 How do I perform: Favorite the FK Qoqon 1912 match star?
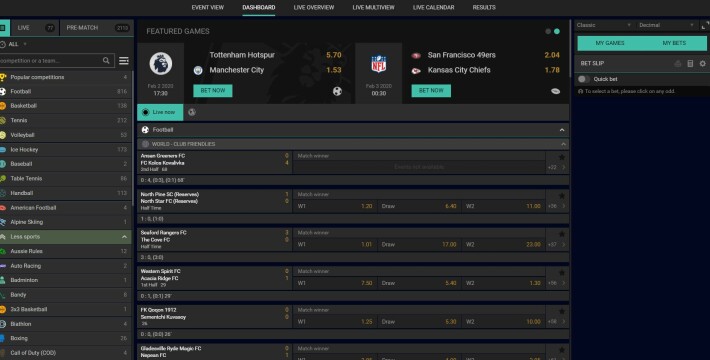point(561,311)
